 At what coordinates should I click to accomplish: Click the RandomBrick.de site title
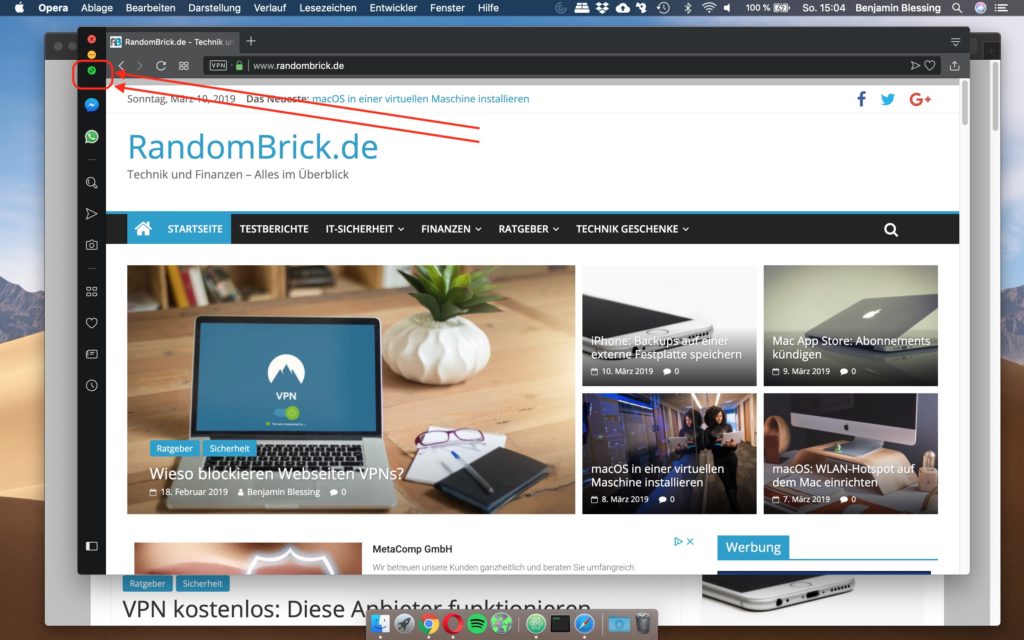(x=253, y=146)
